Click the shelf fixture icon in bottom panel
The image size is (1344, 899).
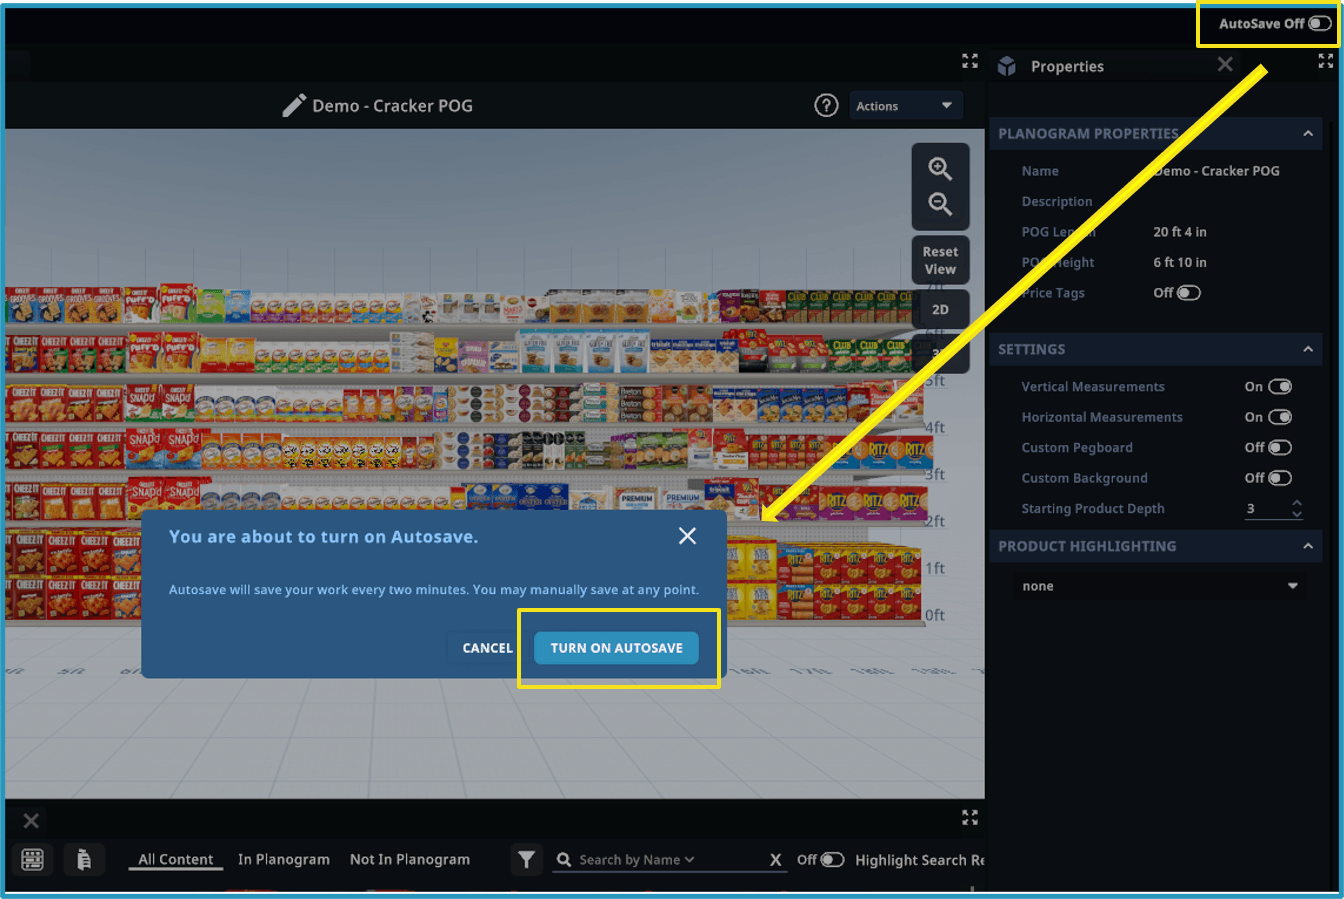click(33, 859)
